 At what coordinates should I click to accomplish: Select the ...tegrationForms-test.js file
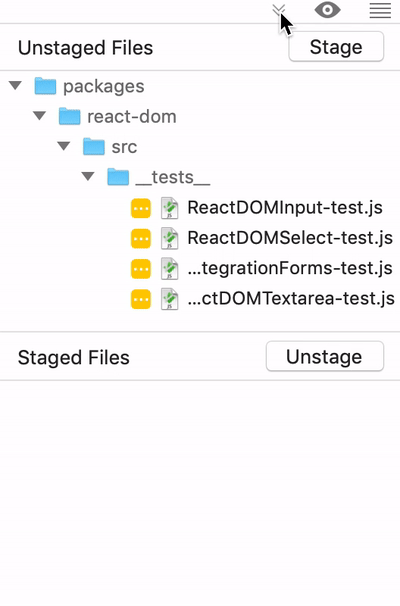tap(290, 268)
